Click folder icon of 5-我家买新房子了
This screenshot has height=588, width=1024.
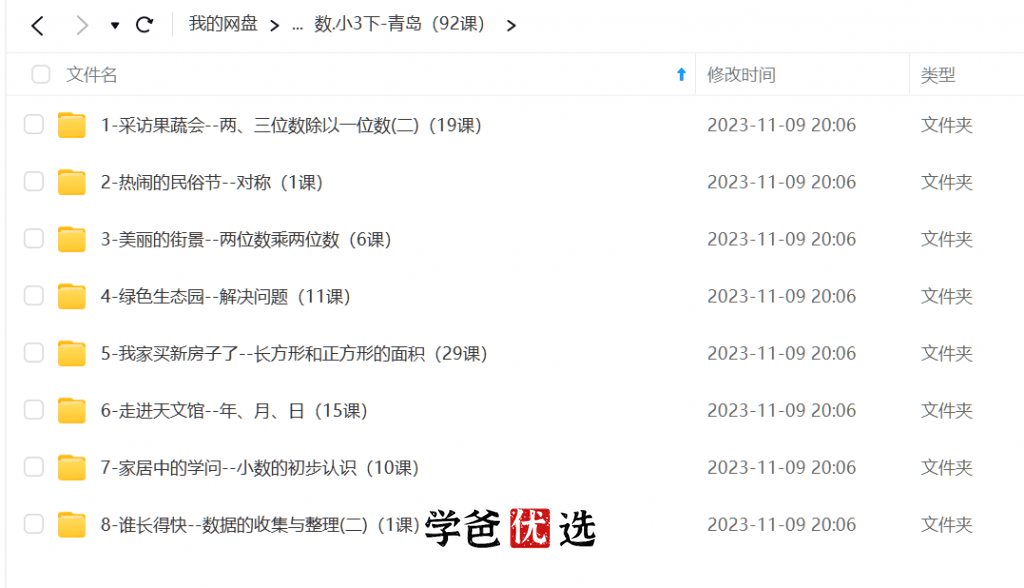point(72,353)
